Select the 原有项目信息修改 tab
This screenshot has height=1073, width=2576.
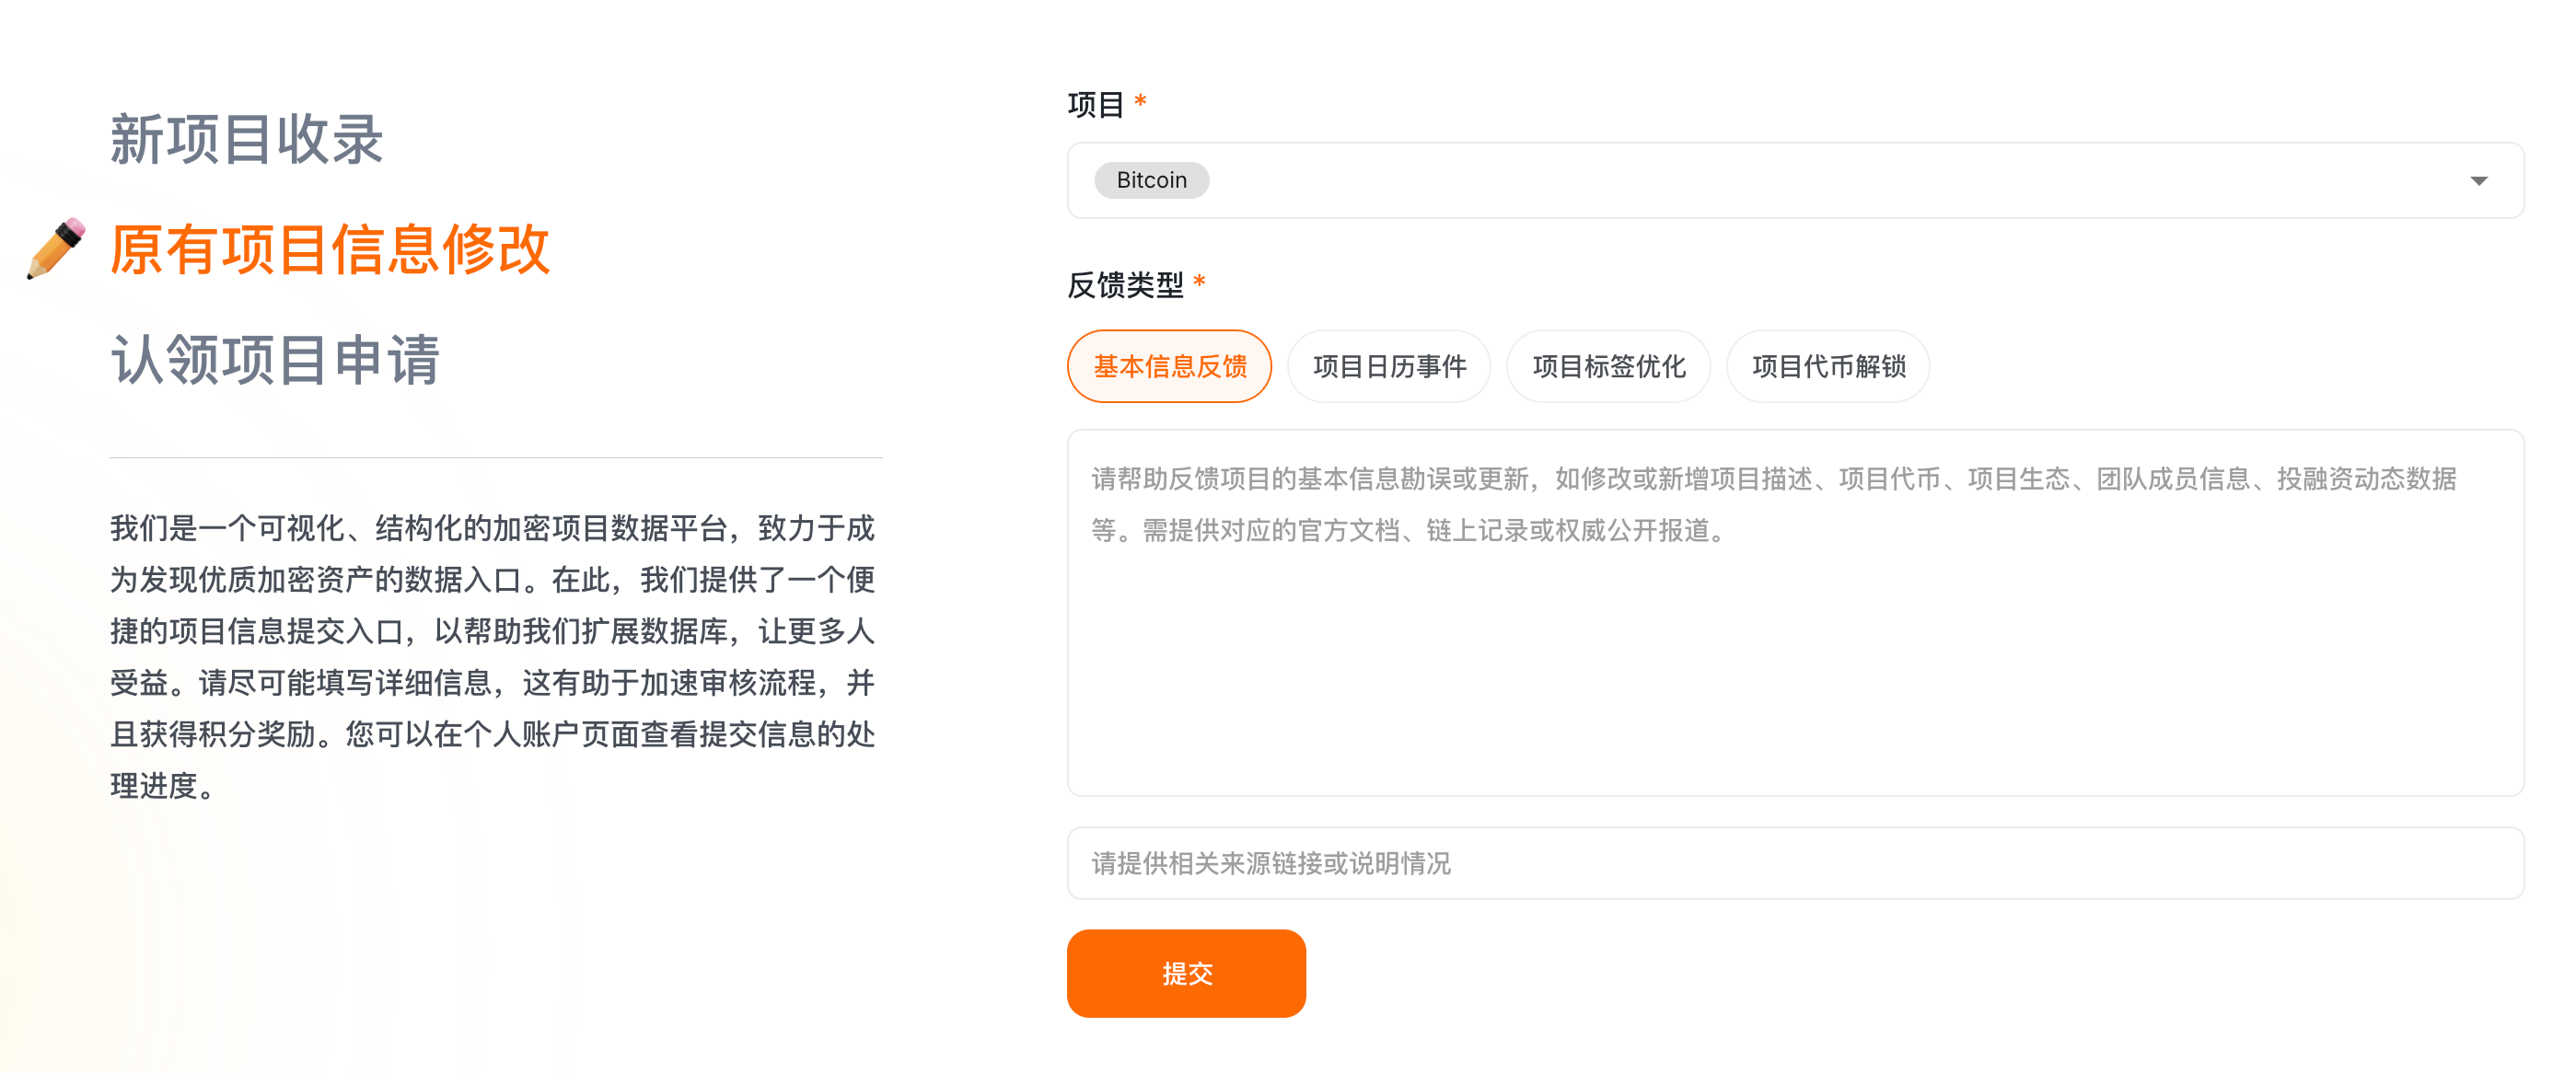tap(330, 249)
